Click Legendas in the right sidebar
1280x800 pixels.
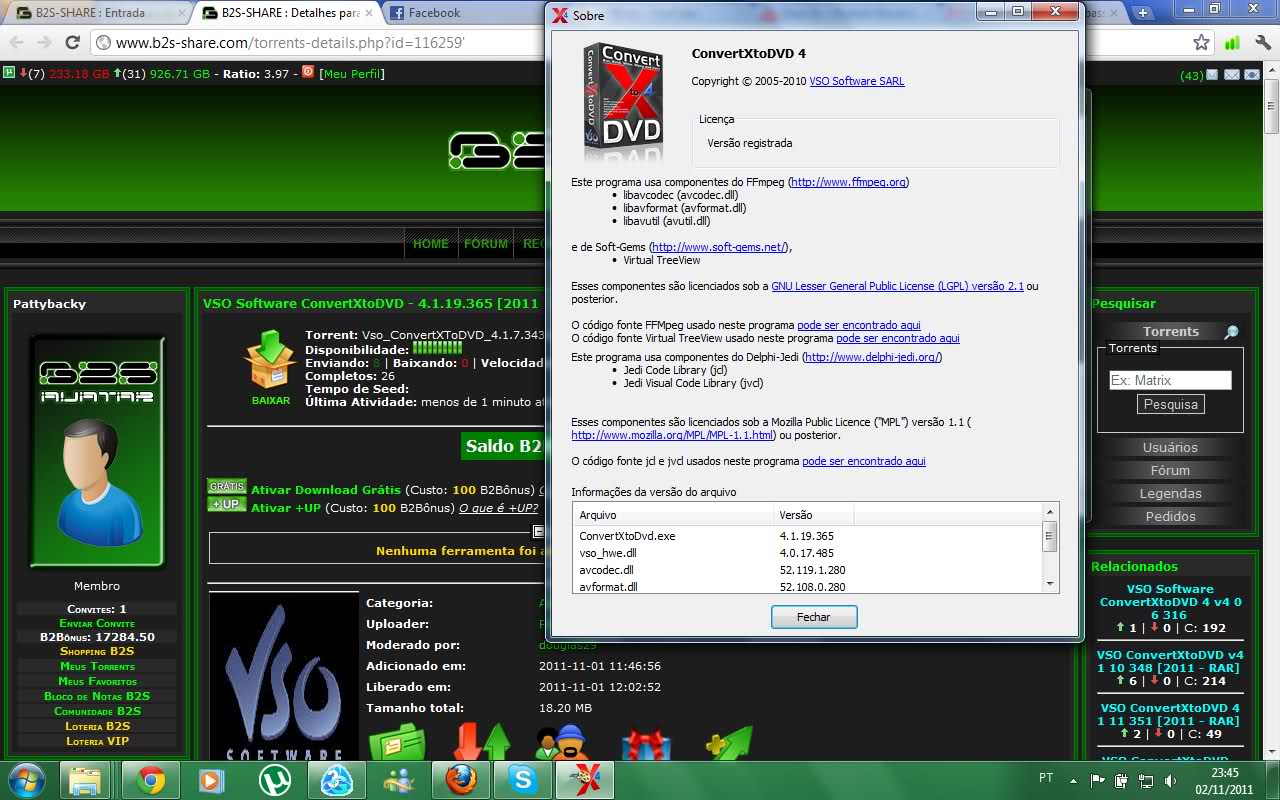(1170, 493)
